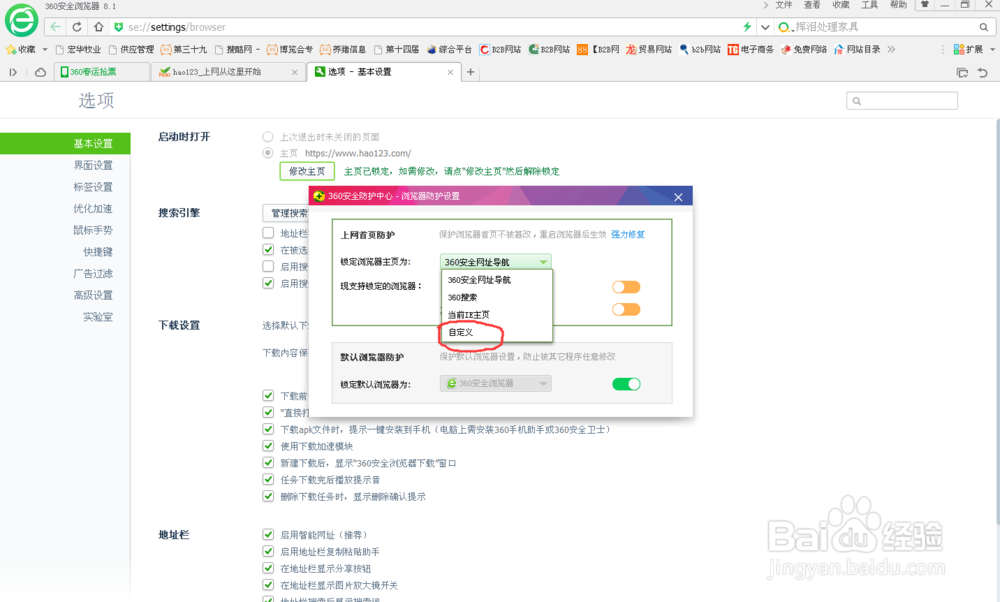Open the 工具 menu
Image resolution: width=1000 pixels, height=602 pixels.
[869, 5]
